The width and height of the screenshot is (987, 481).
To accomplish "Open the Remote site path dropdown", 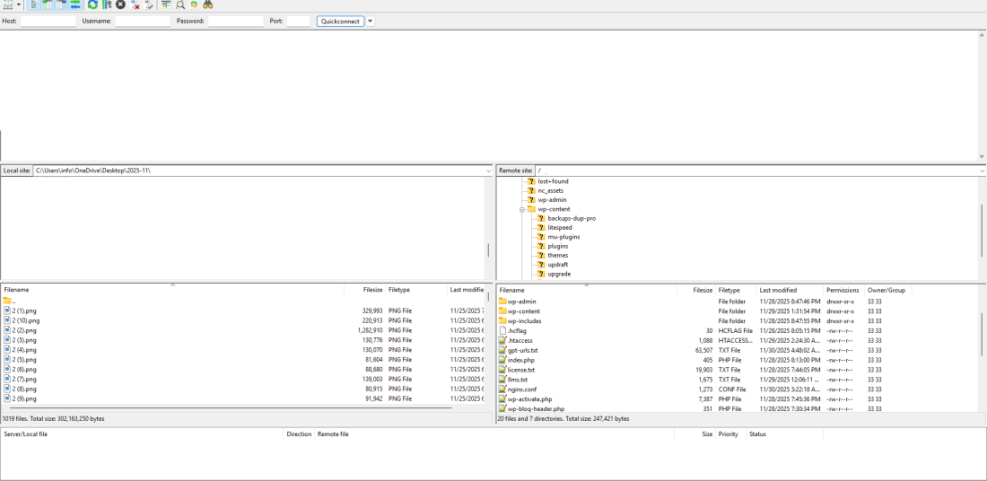I will 983,171.
